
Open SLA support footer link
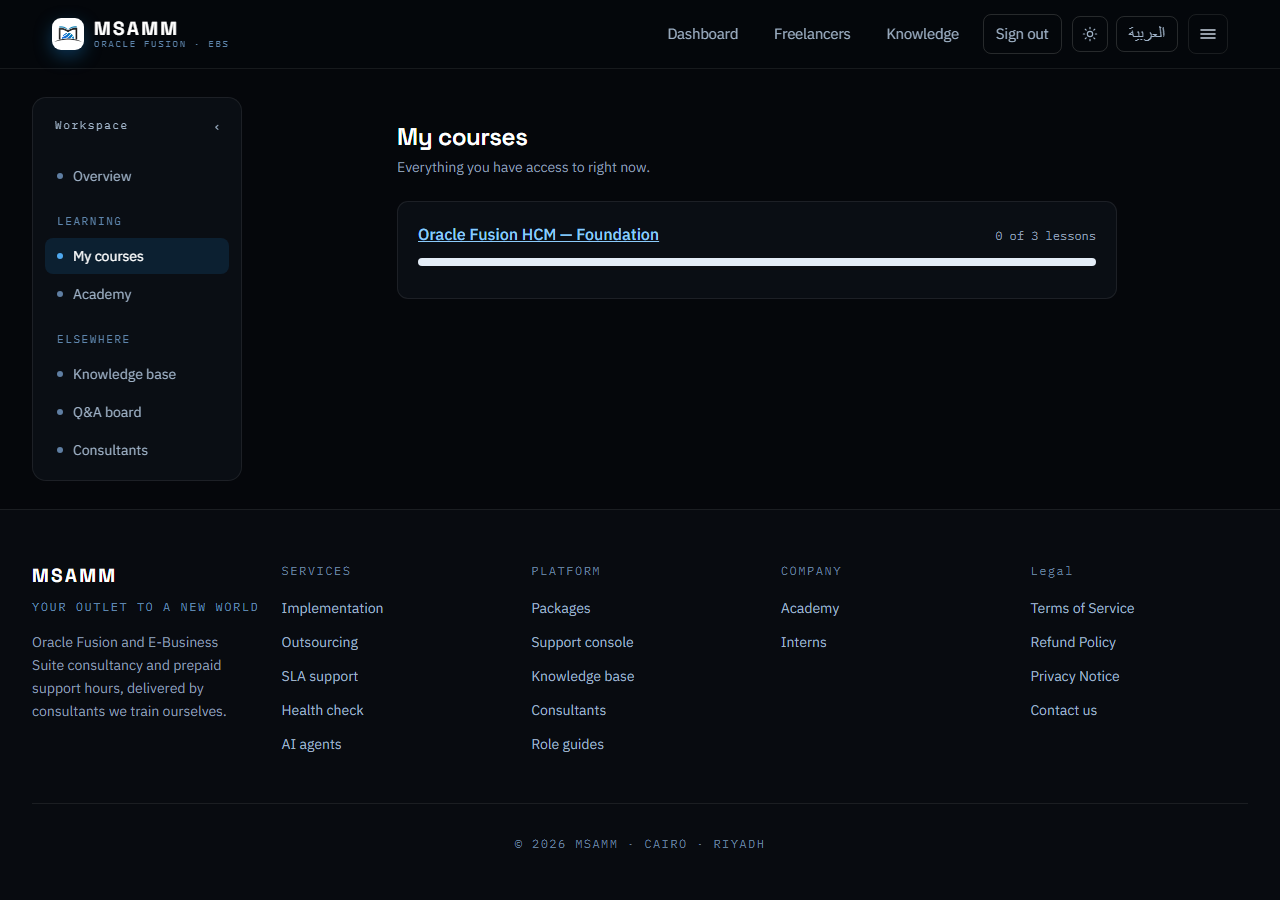tap(320, 676)
